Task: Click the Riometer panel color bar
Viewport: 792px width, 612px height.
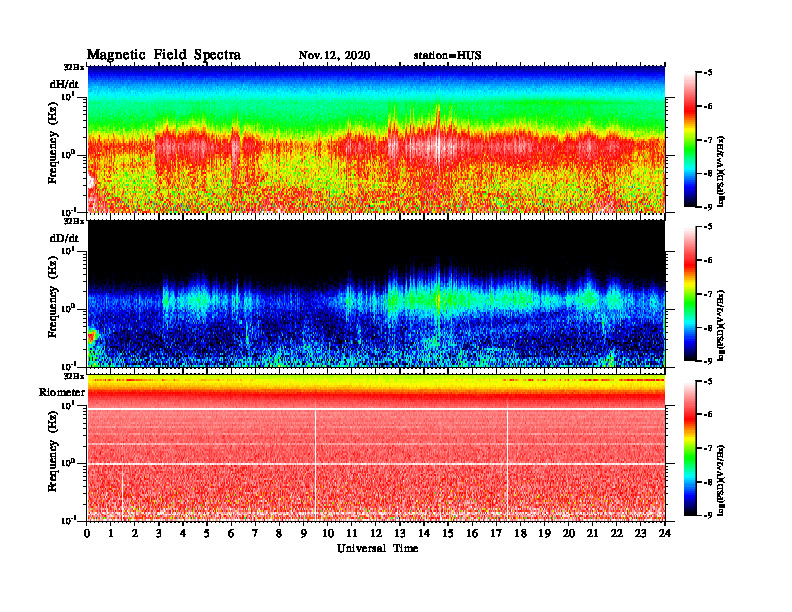Action: (689, 448)
